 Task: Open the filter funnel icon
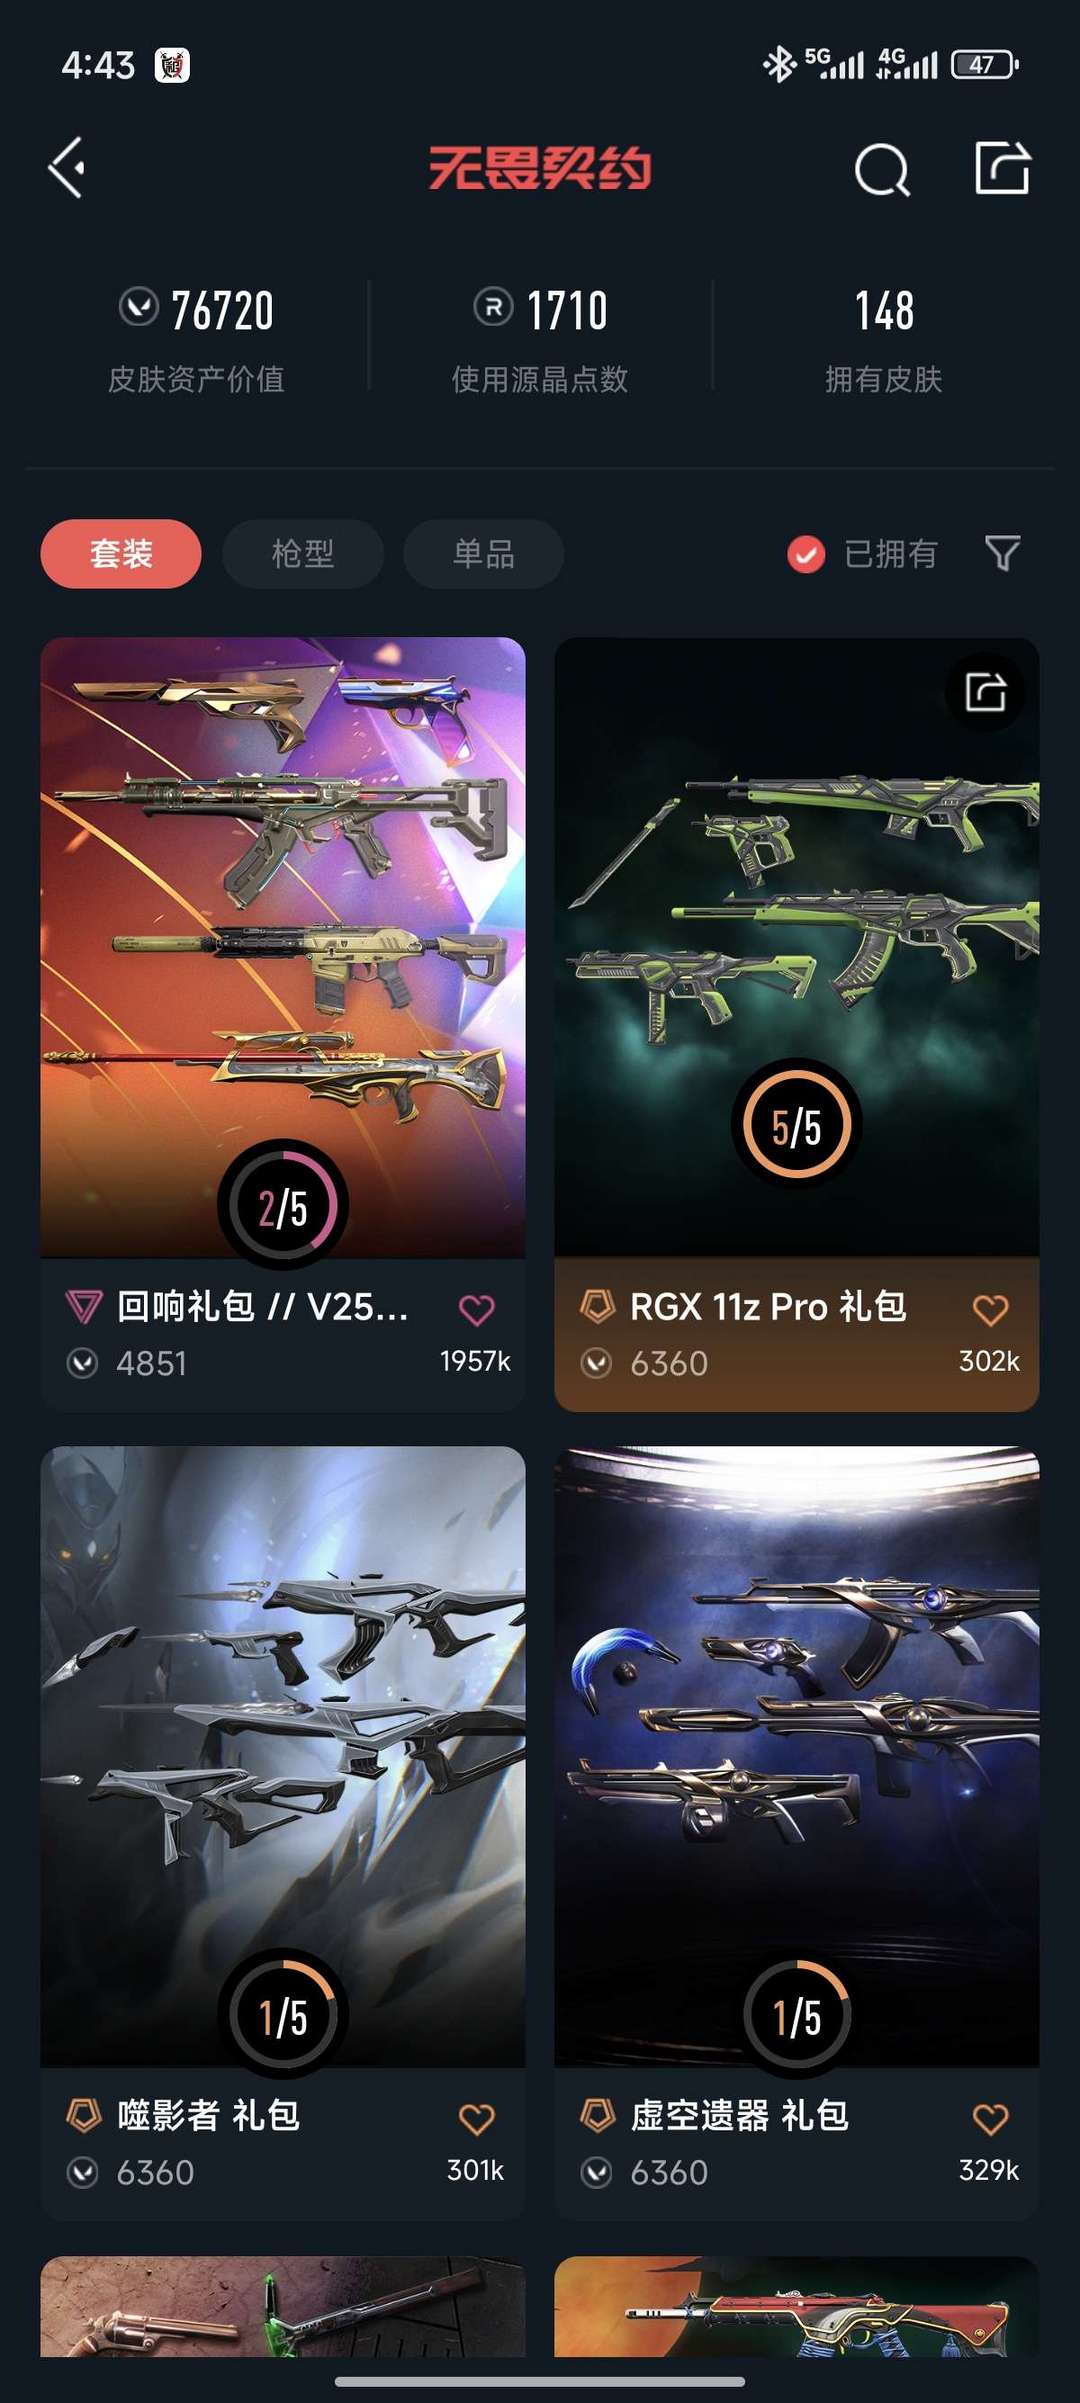point(1002,553)
